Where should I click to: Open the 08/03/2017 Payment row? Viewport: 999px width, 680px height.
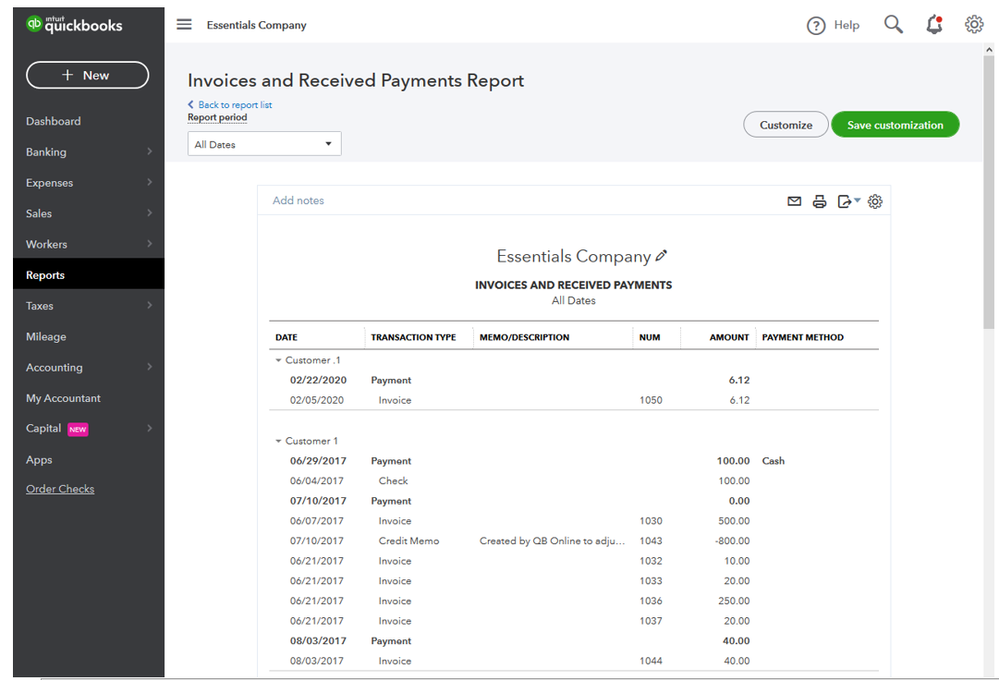573,640
